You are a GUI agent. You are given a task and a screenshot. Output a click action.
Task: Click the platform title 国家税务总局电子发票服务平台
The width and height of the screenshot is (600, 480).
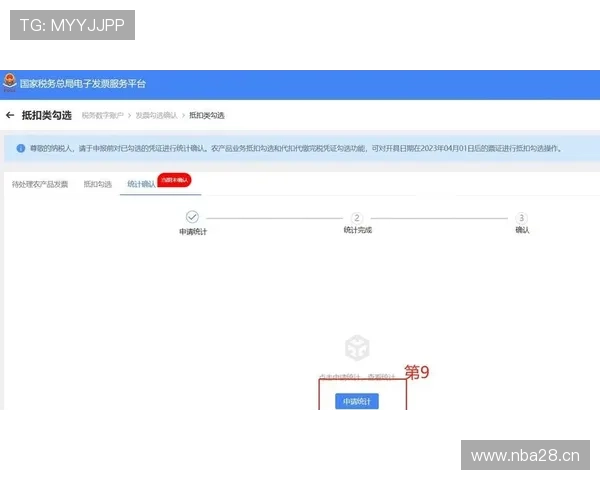(83, 83)
